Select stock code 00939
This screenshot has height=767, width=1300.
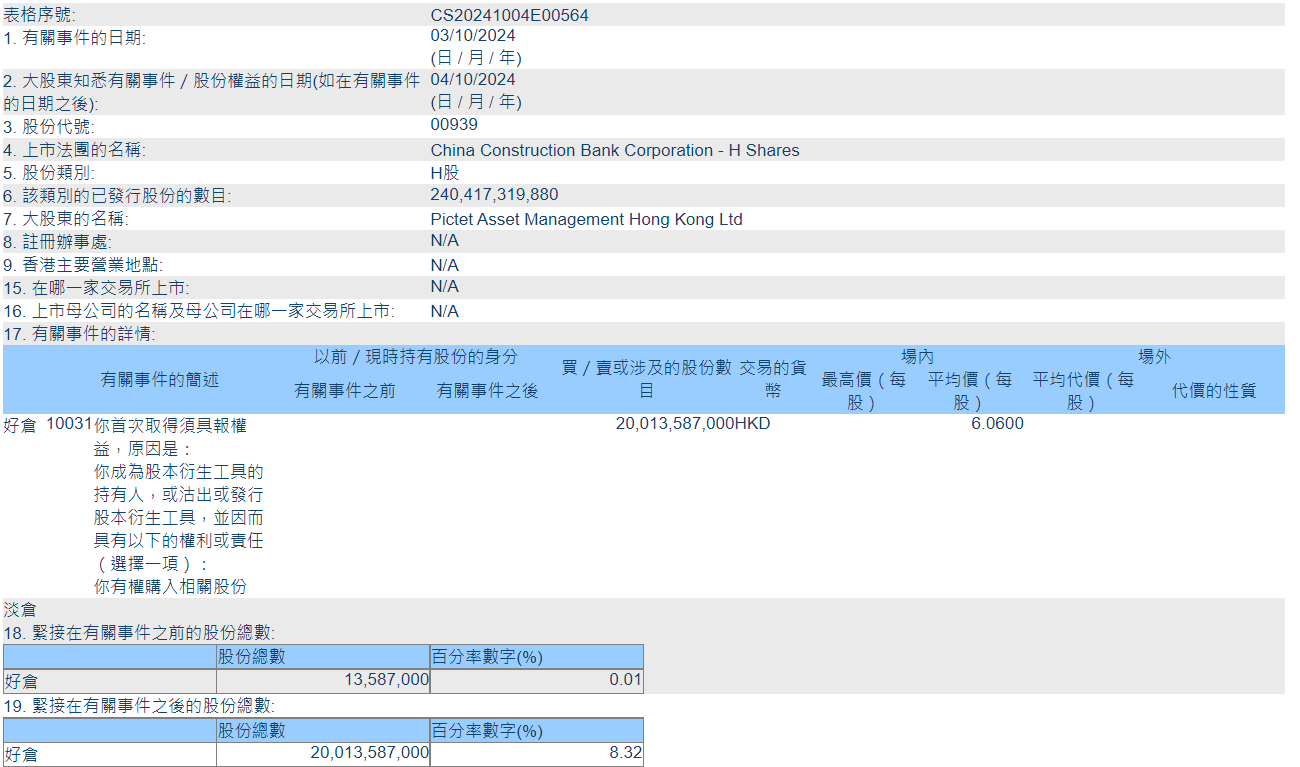pyautogui.click(x=454, y=125)
